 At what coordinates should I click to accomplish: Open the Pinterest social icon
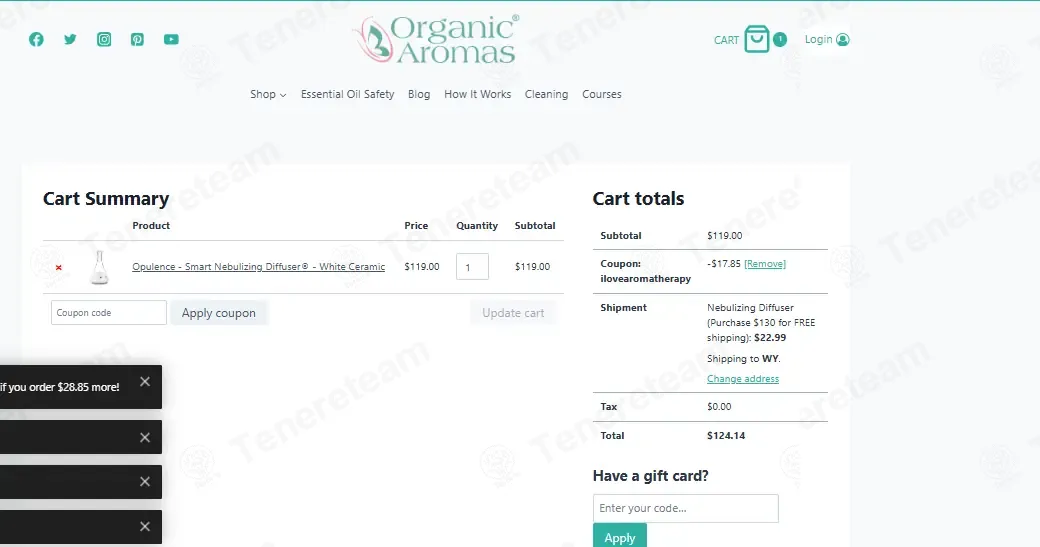(137, 39)
